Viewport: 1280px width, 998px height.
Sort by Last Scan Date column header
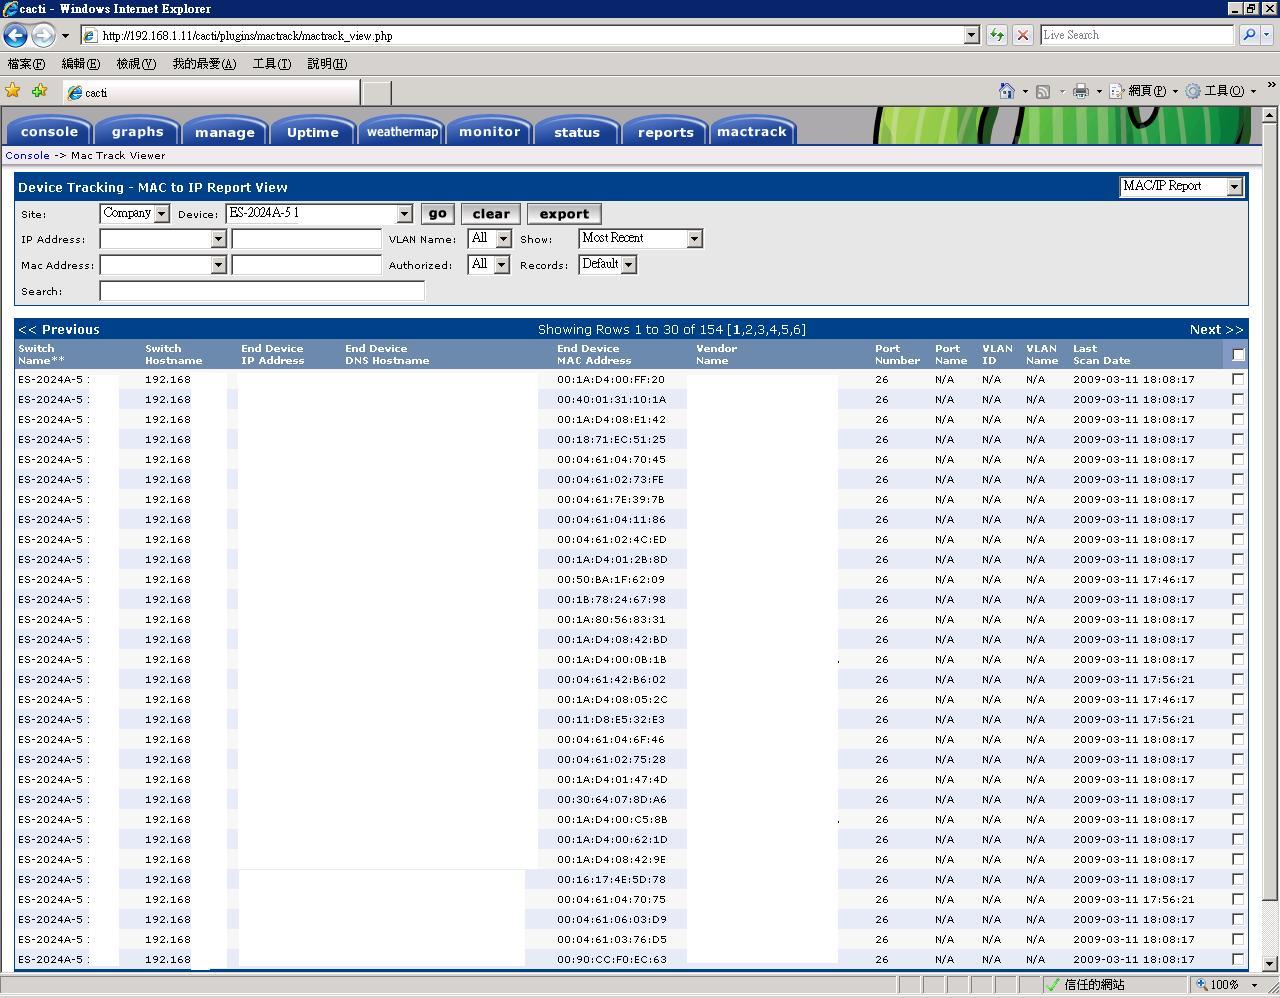tap(1101, 354)
